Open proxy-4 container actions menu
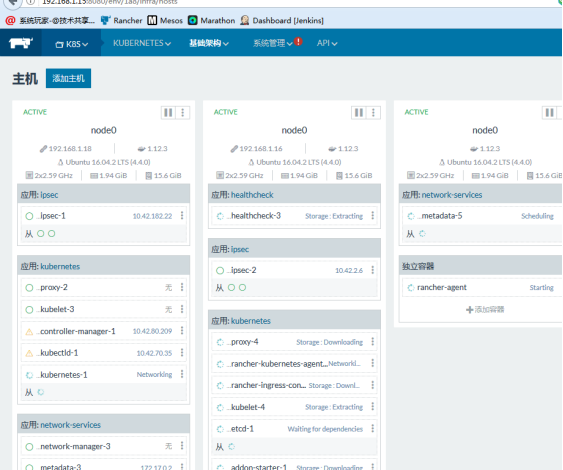The width and height of the screenshot is (563, 470). [373, 341]
